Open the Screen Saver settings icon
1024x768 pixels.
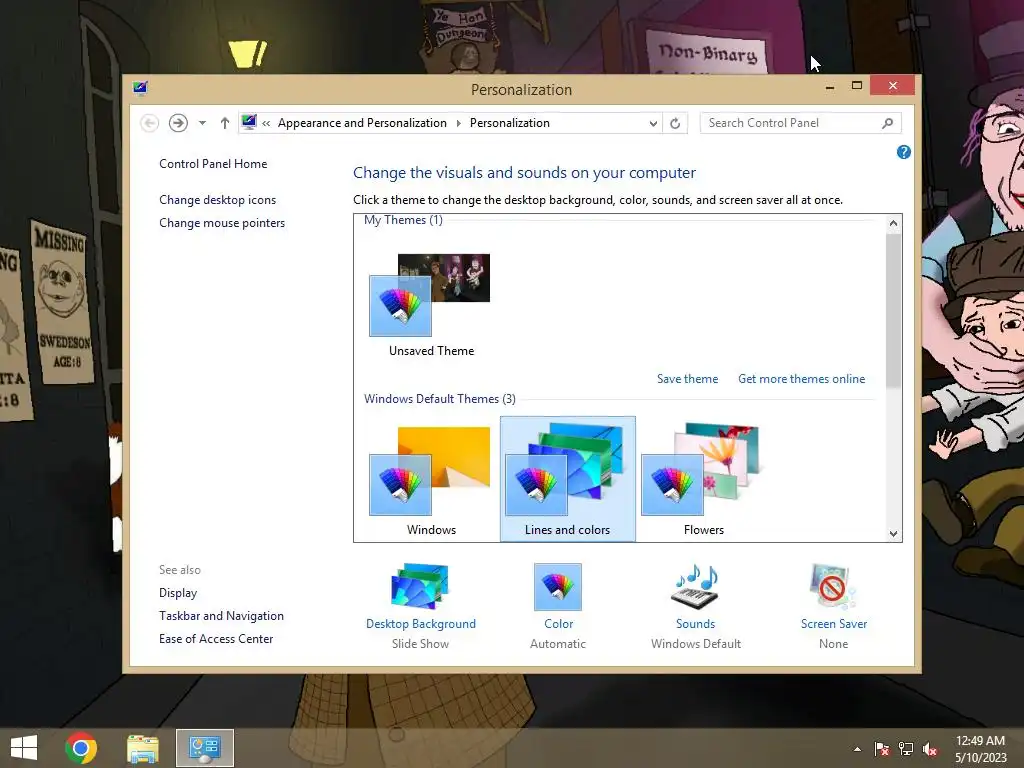[833, 586]
